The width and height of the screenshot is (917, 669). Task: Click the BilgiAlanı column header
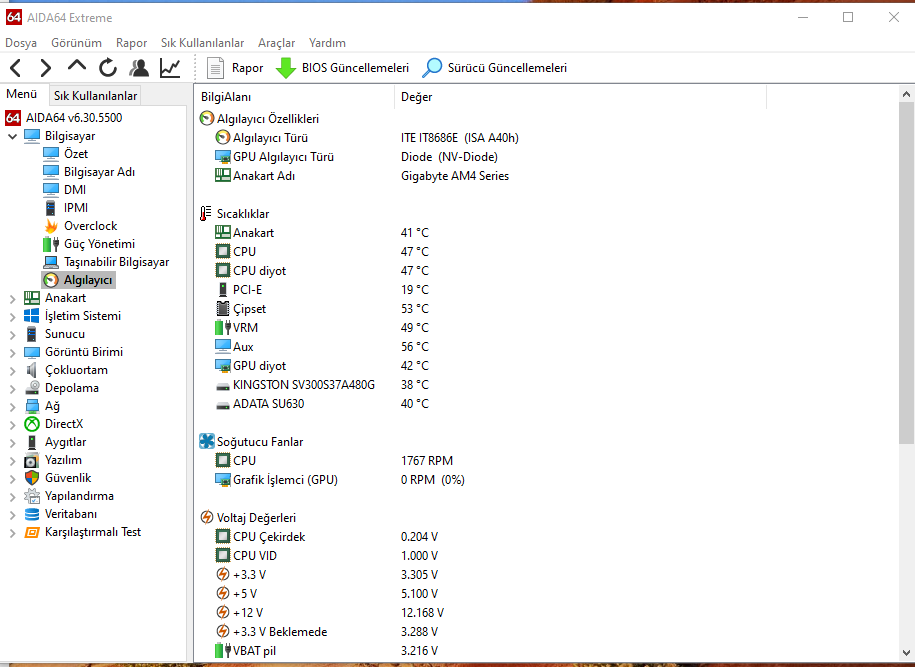(x=295, y=97)
